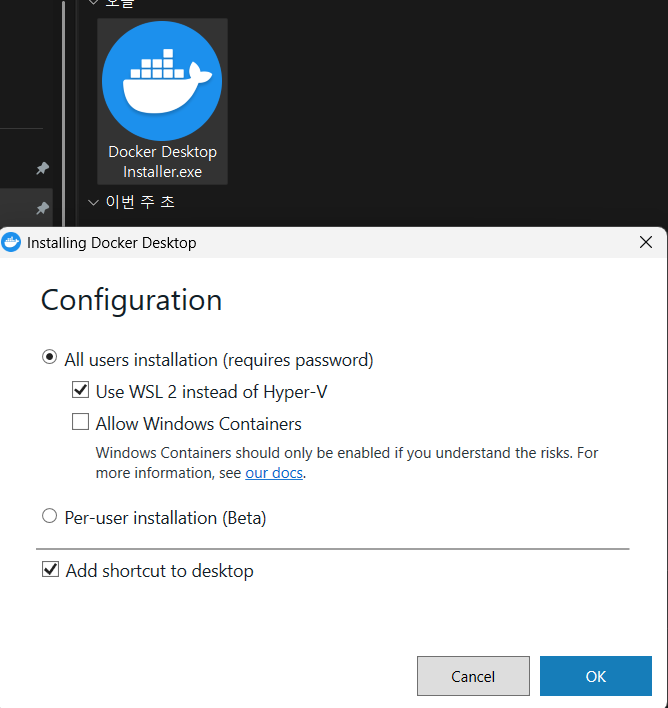Click Docker whale icon in dialog title bar
Viewport: 668px width, 708px height.
tap(11, 242)
